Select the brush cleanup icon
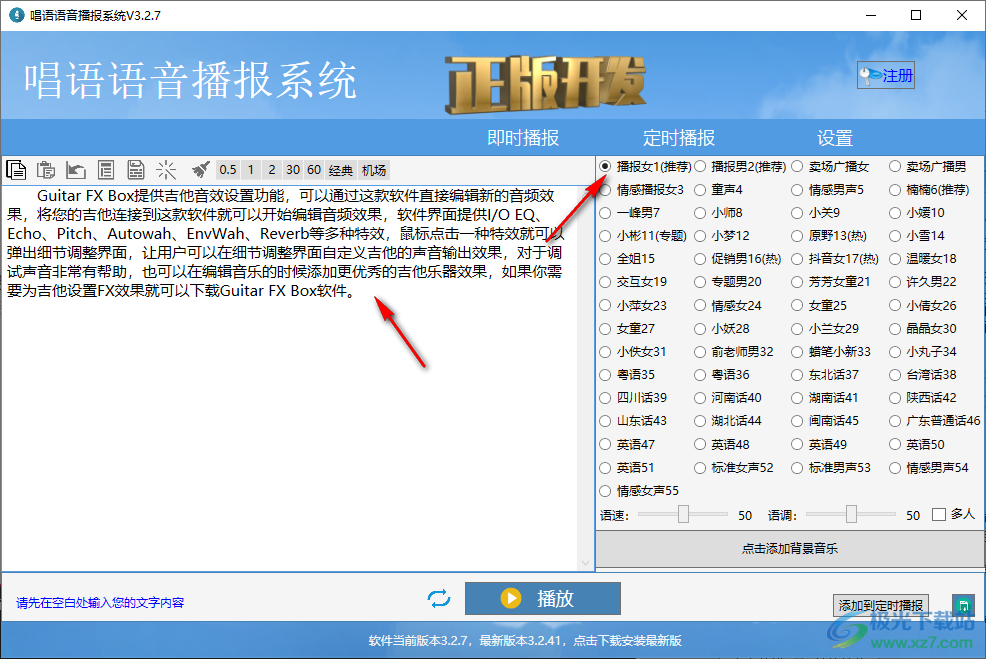This screenshot has height=659, width=986. tap(199, 169)
